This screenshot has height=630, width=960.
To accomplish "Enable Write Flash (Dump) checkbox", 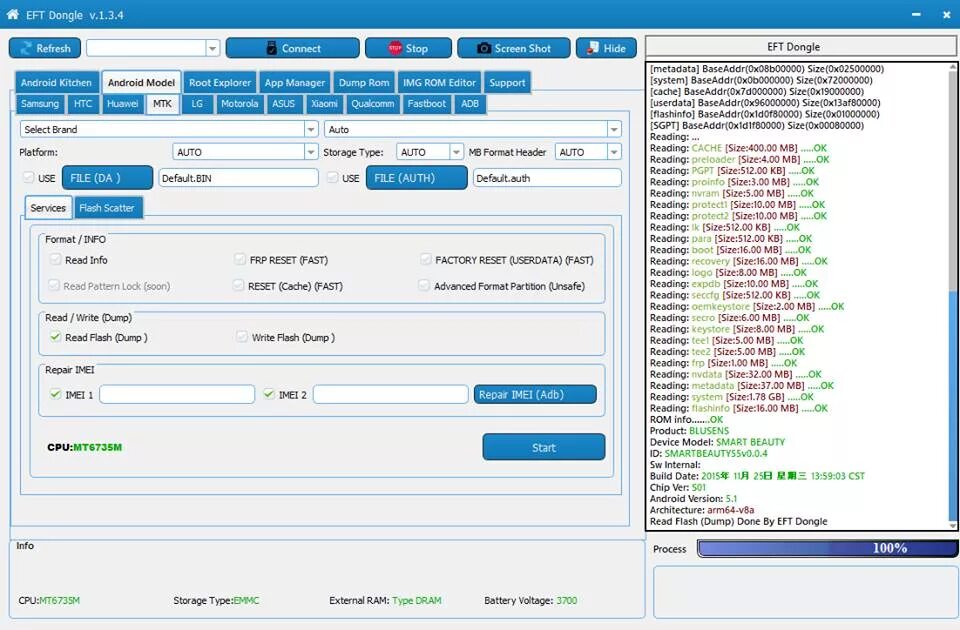I will [x=242, y=337].
